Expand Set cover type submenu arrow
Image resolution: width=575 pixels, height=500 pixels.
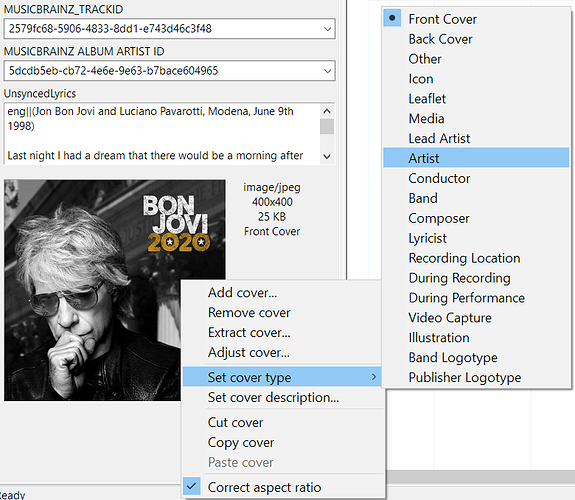pos(373,377)
